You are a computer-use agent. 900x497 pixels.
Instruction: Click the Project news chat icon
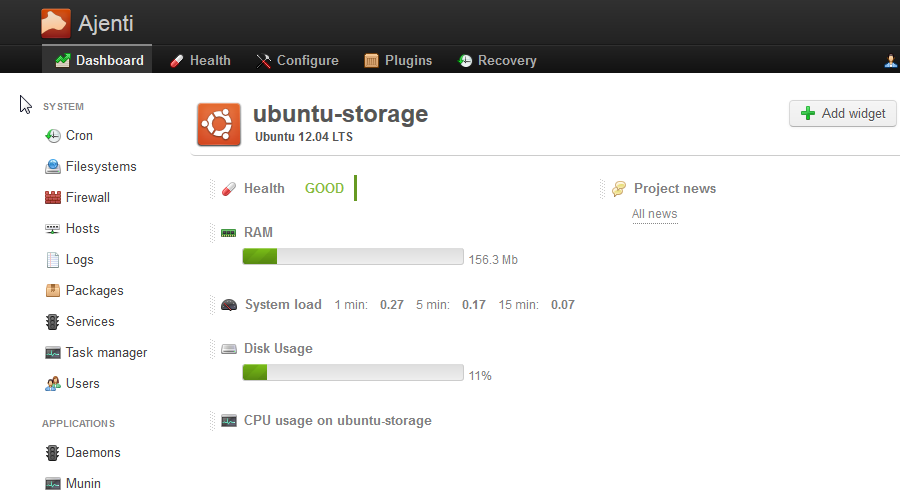619,189
